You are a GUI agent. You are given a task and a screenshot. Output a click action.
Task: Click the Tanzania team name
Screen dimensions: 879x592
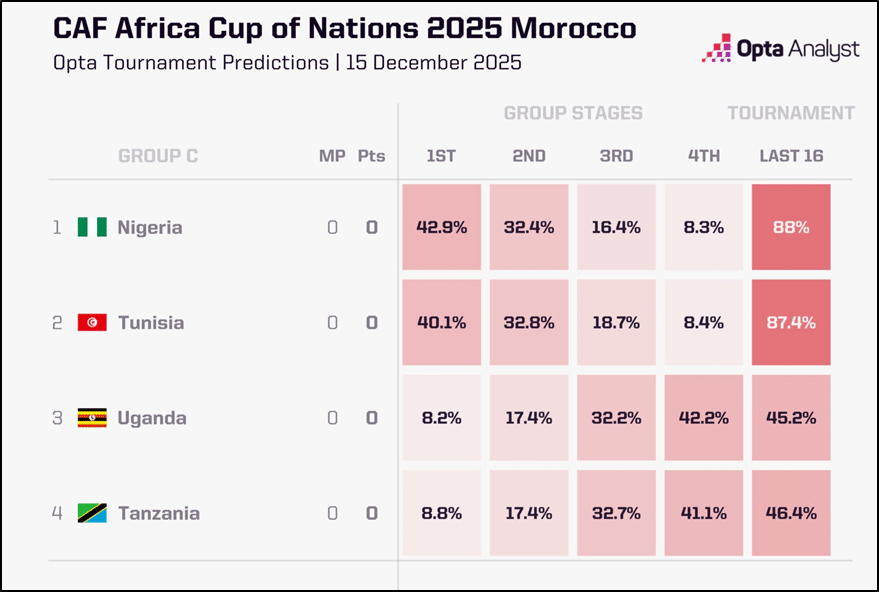(x=158, y=513)
